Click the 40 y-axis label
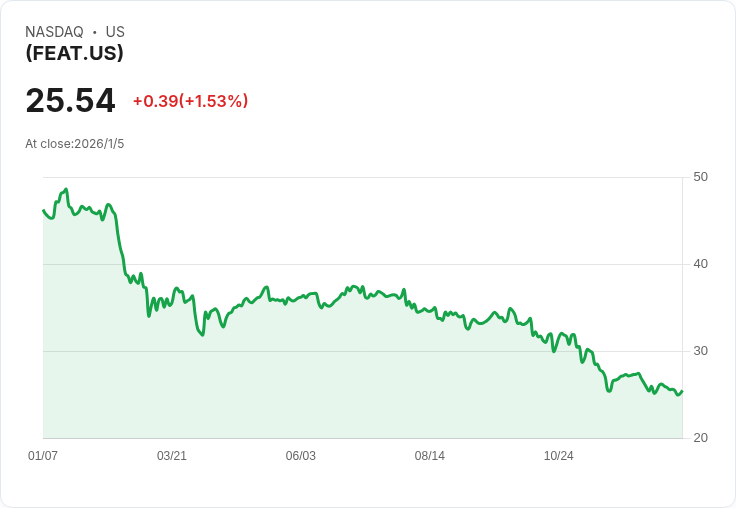736x508 pixels. tap(700, 264)
